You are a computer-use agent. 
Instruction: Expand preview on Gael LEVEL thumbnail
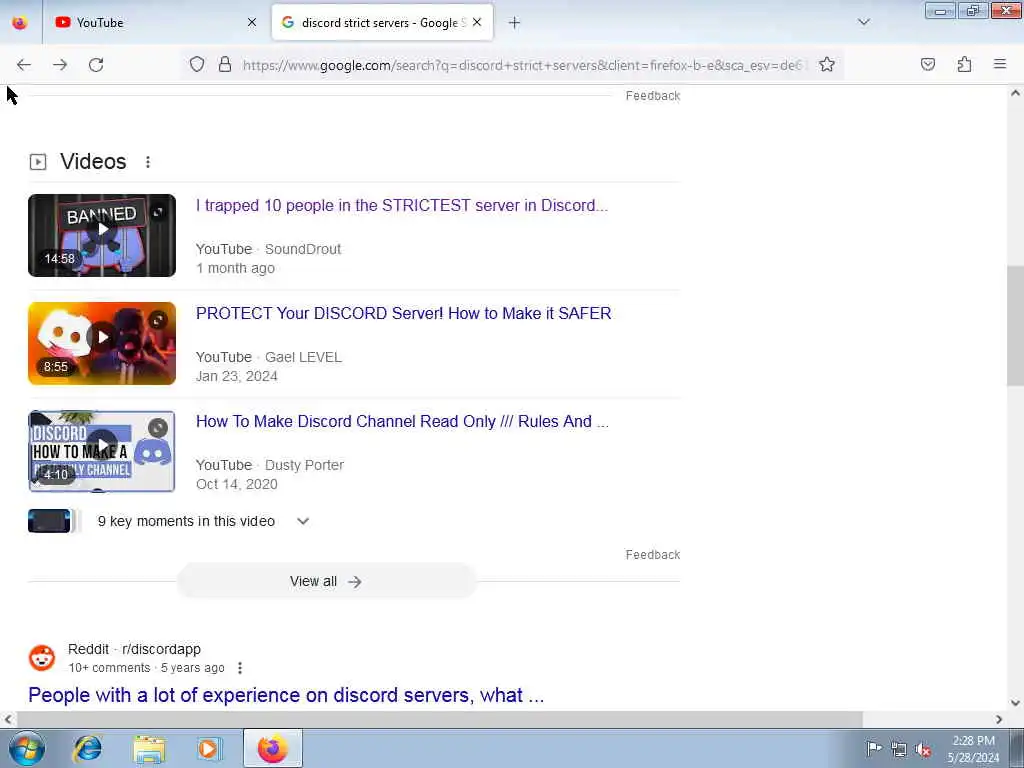158,319
